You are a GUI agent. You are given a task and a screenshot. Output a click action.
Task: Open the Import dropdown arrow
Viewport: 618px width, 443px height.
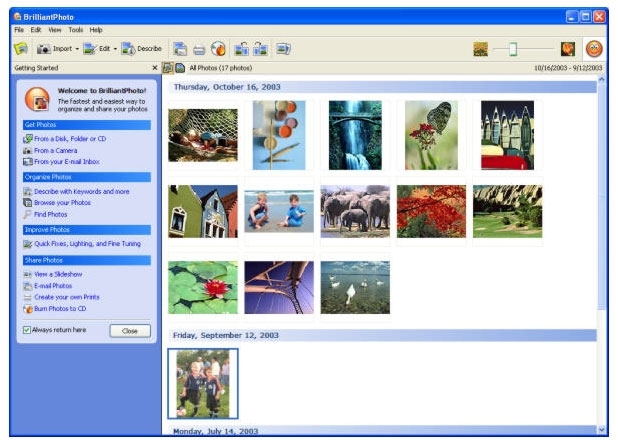(77, 49)
